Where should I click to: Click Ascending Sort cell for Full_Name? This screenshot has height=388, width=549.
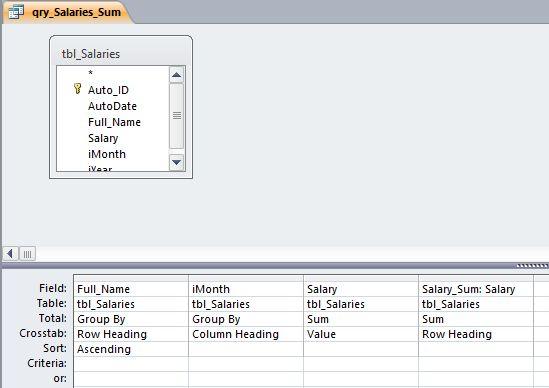pos(131,349)
